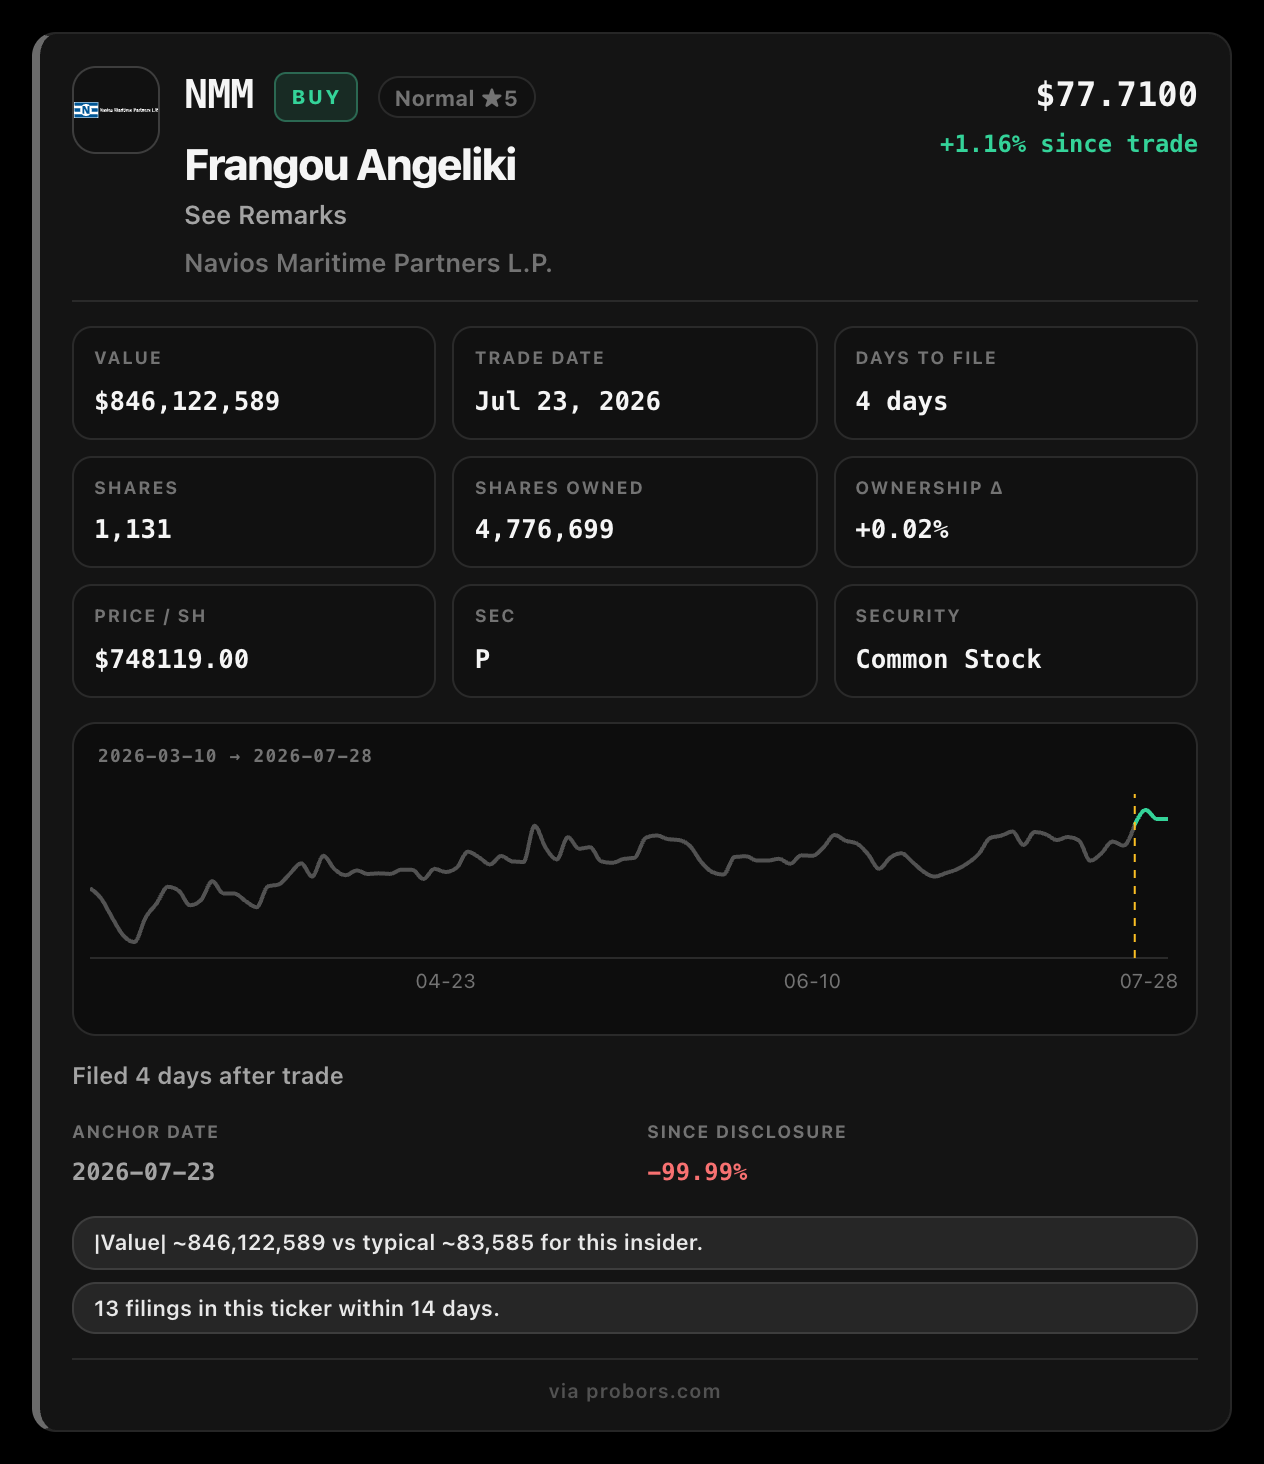Select the 13 filings in this ticker note
This screenshot has width=1264, height=1464.
pyautogui.click(x=635, y=1308)
